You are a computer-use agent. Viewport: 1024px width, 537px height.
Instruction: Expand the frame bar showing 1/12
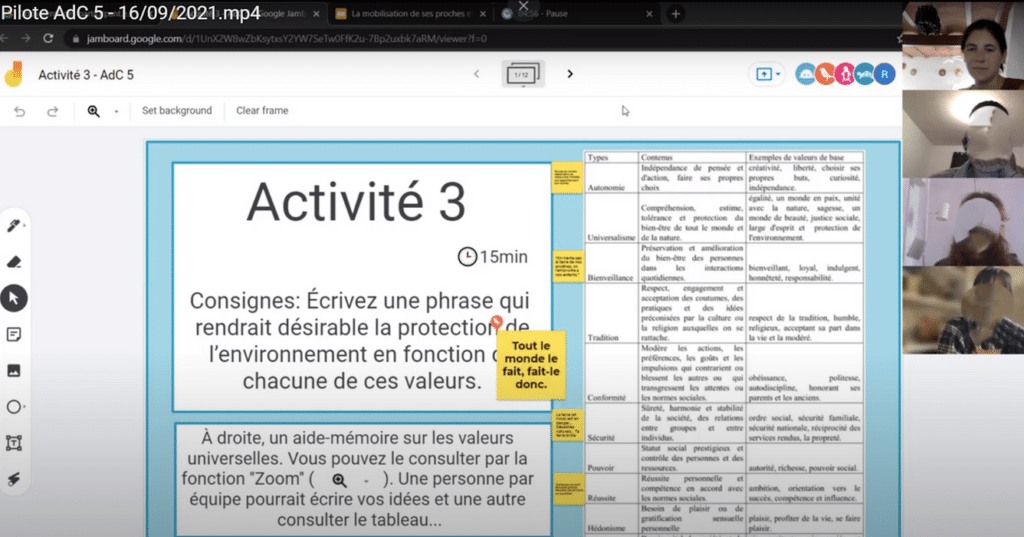click(x=522, y=75)
